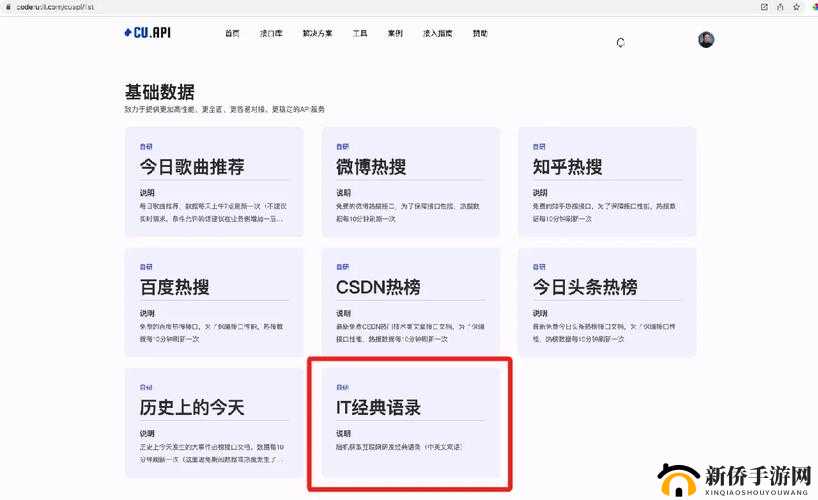Open the user avatar profile menu
This screenshot has height=500, width=818.
706,40
